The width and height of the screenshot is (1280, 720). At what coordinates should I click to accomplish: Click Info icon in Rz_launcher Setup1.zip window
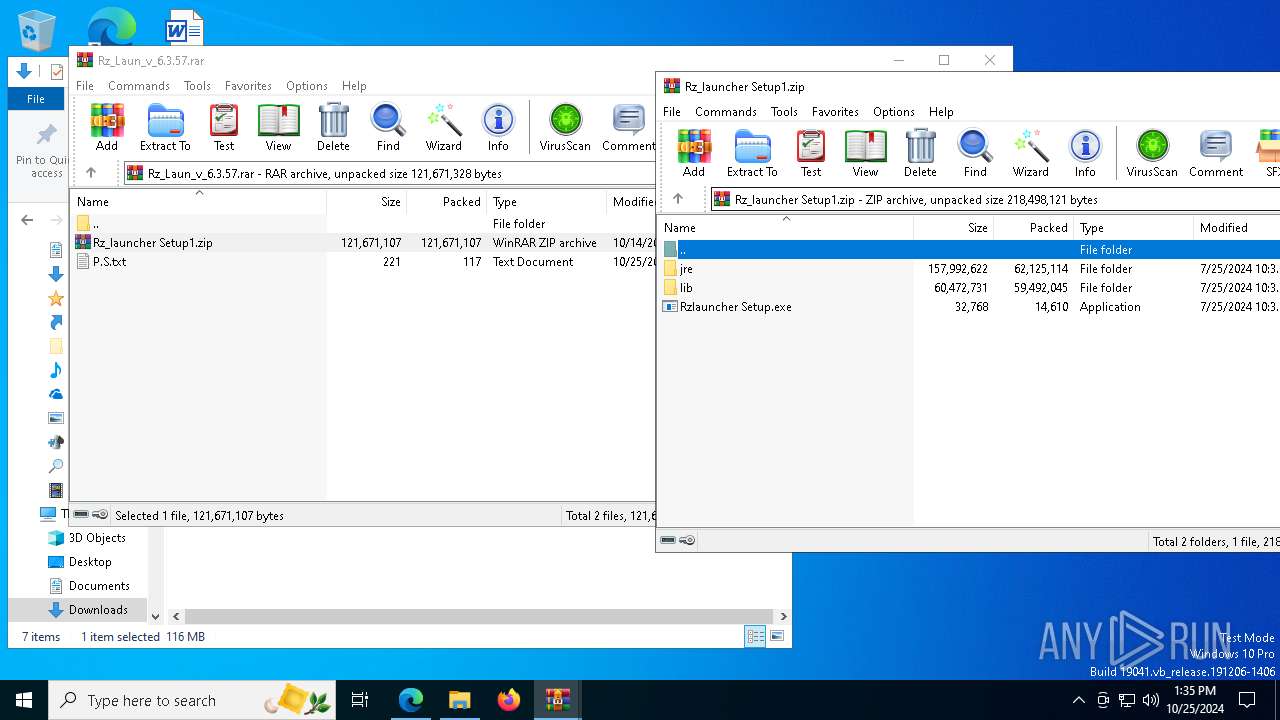click(x=1085, y=153)
